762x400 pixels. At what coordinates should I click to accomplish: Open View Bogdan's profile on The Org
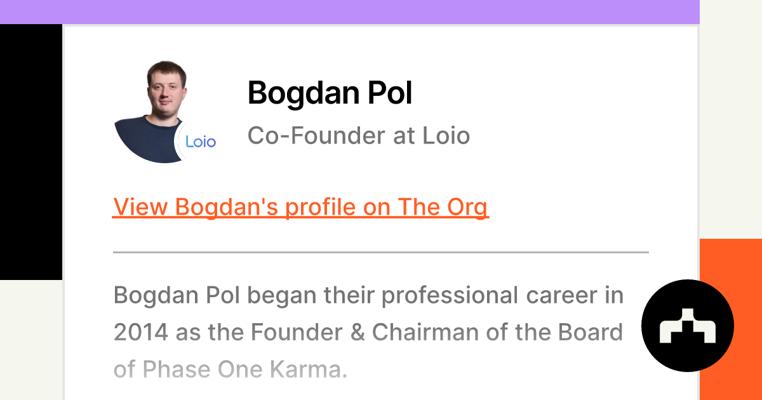[x=300, y=207]
